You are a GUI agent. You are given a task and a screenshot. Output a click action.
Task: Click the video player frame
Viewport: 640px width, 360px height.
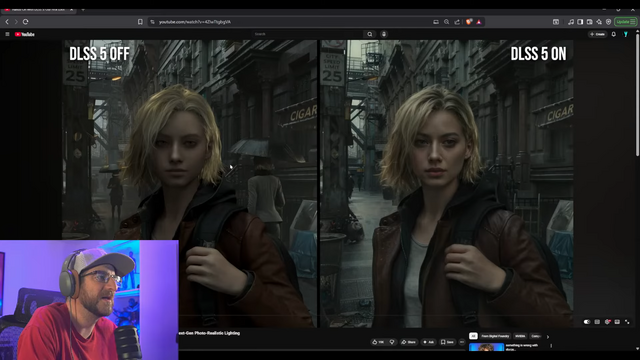point(318,184)
